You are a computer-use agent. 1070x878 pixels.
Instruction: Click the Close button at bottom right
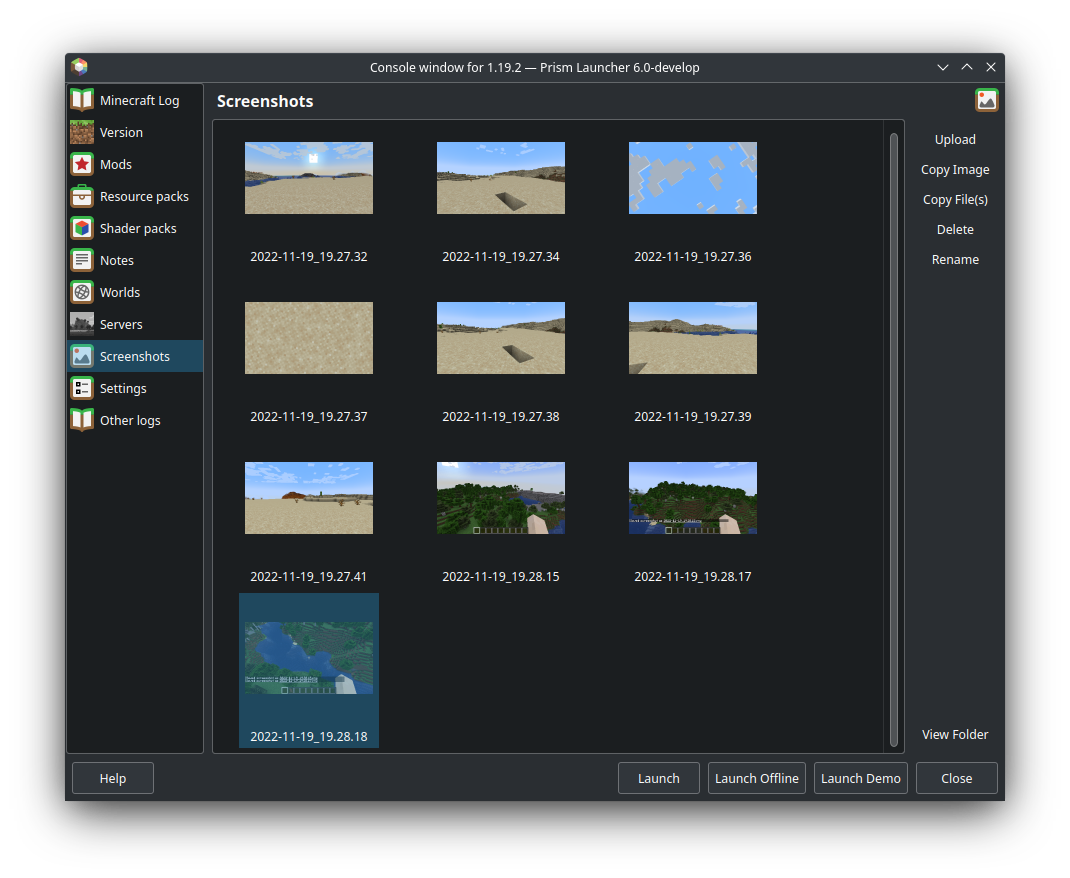tap(956, 778)
